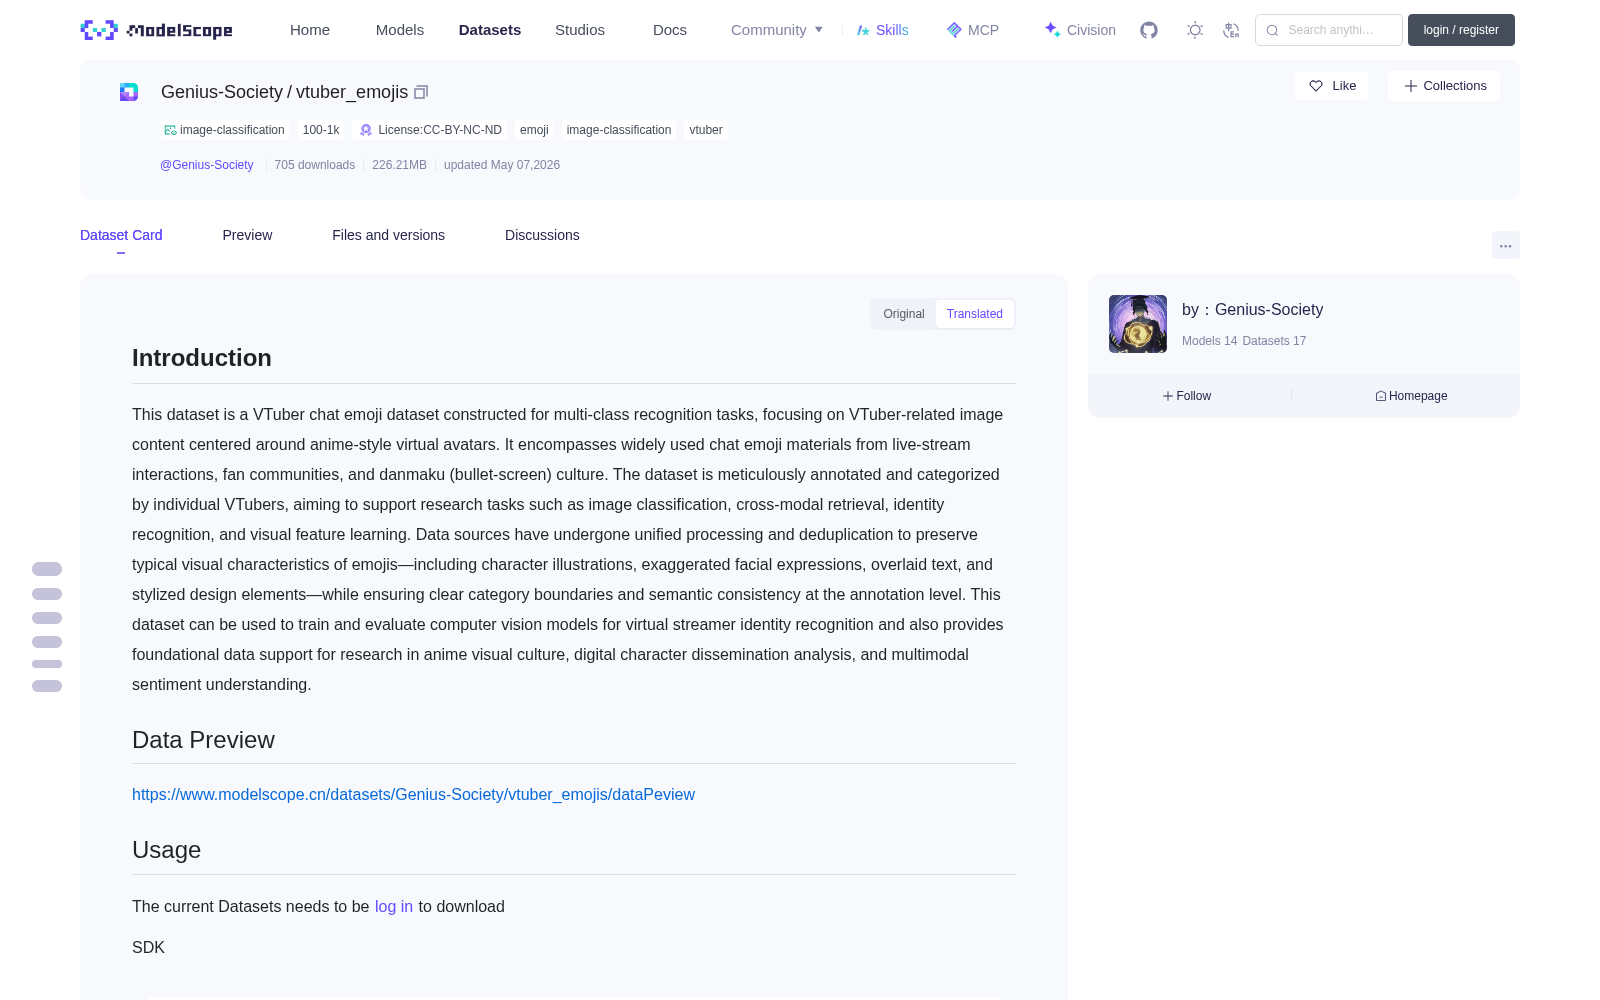Visit the Genius-Society Homepage
The image size is (1600, 1000).
click(x=1411, y=396)
